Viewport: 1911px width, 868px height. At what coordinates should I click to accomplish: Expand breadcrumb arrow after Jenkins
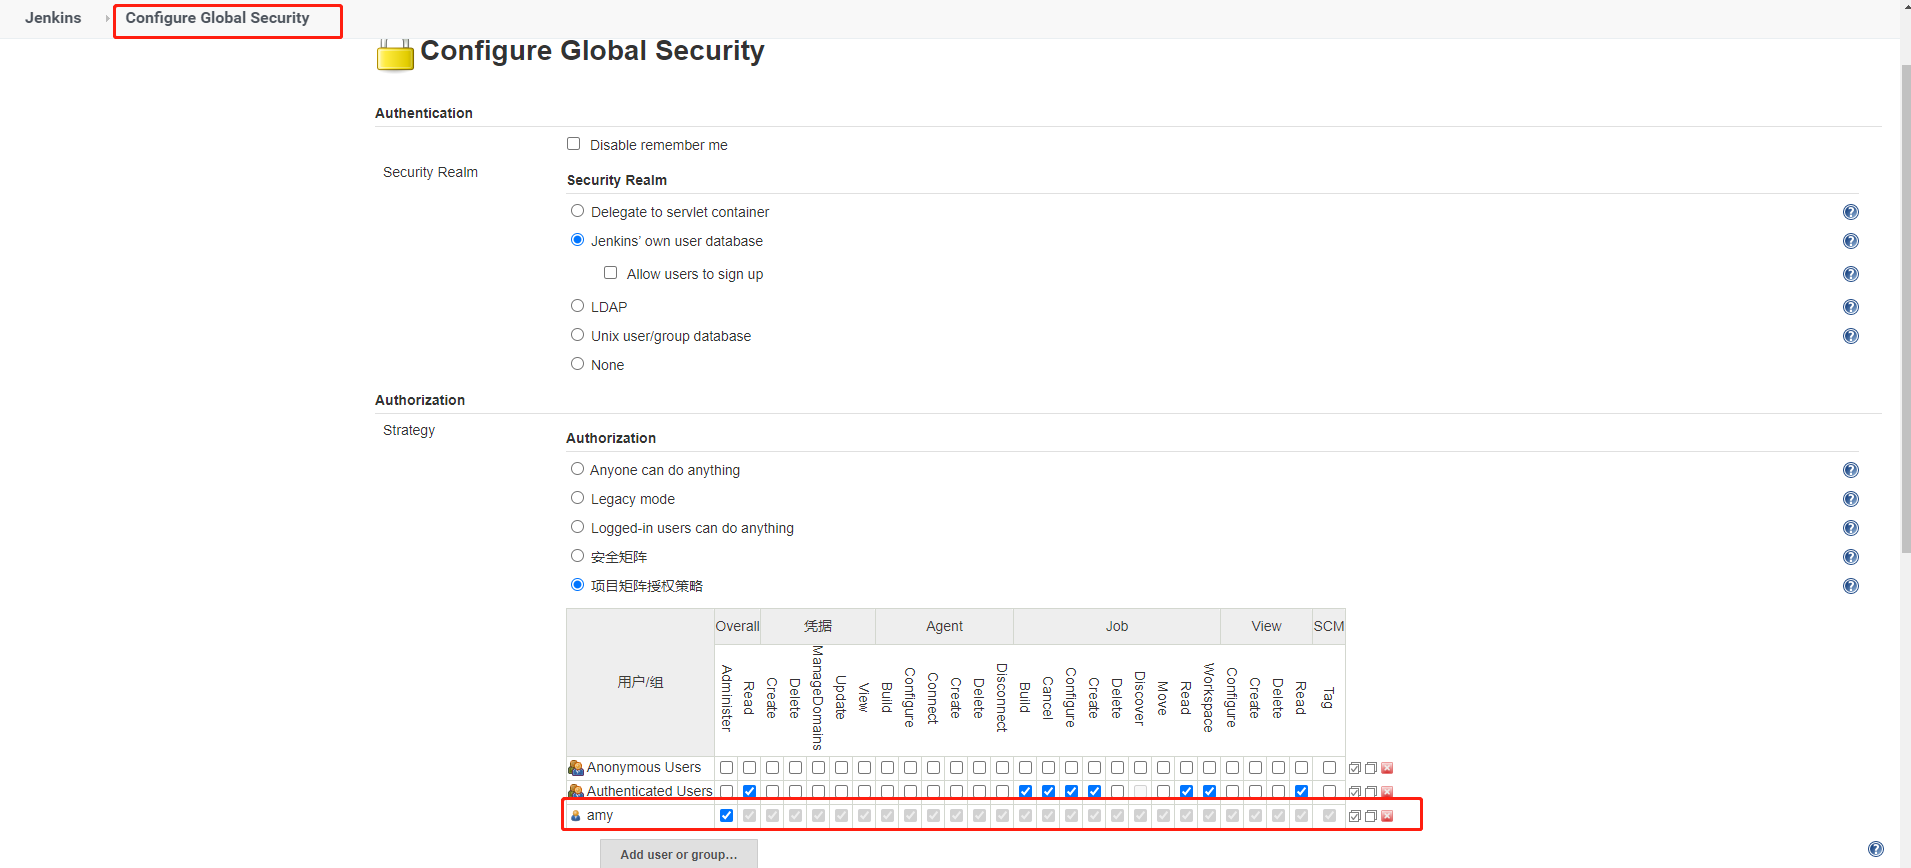click(107, 18)
